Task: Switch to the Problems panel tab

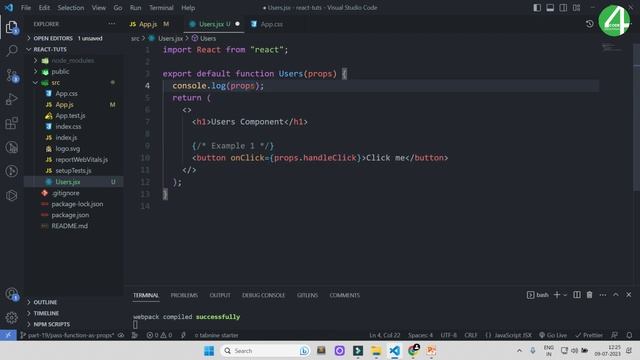Action: coord(184,295)
